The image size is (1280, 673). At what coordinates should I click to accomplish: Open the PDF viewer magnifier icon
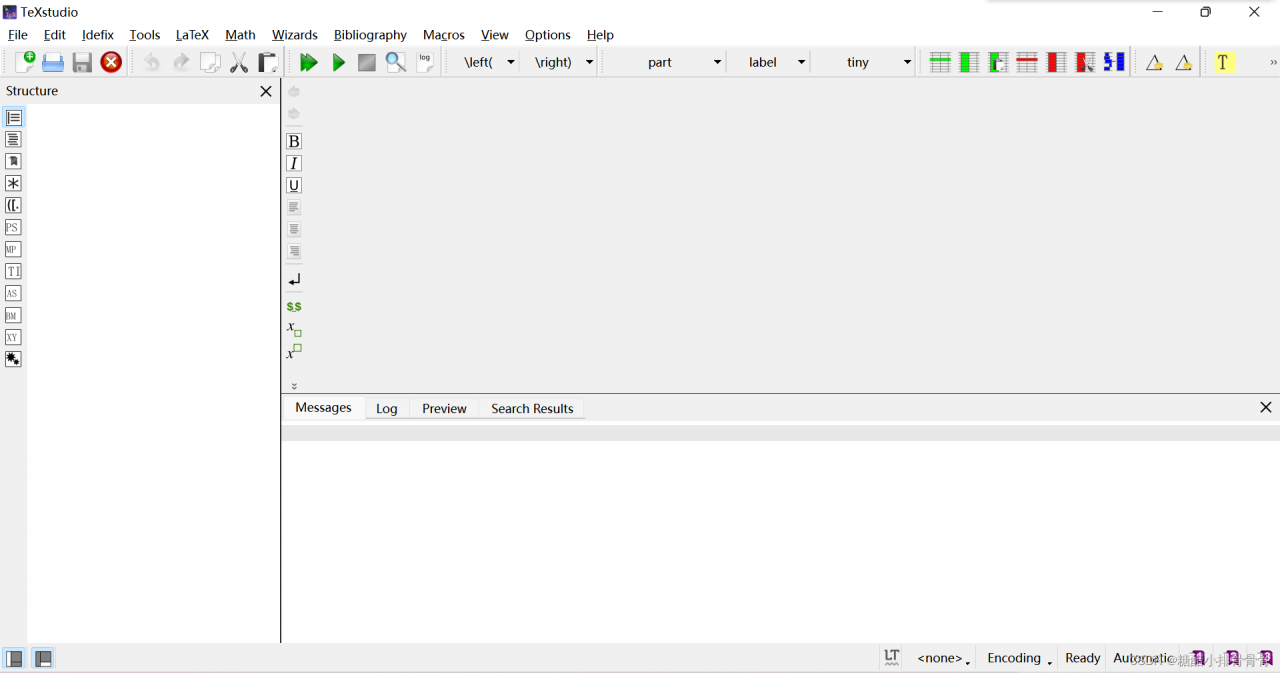pos(396,62)
